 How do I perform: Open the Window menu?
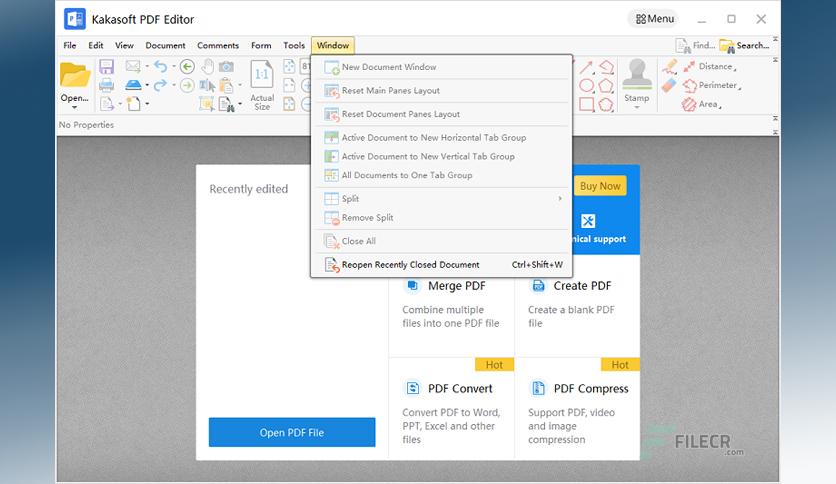click(x=333, y=46)
